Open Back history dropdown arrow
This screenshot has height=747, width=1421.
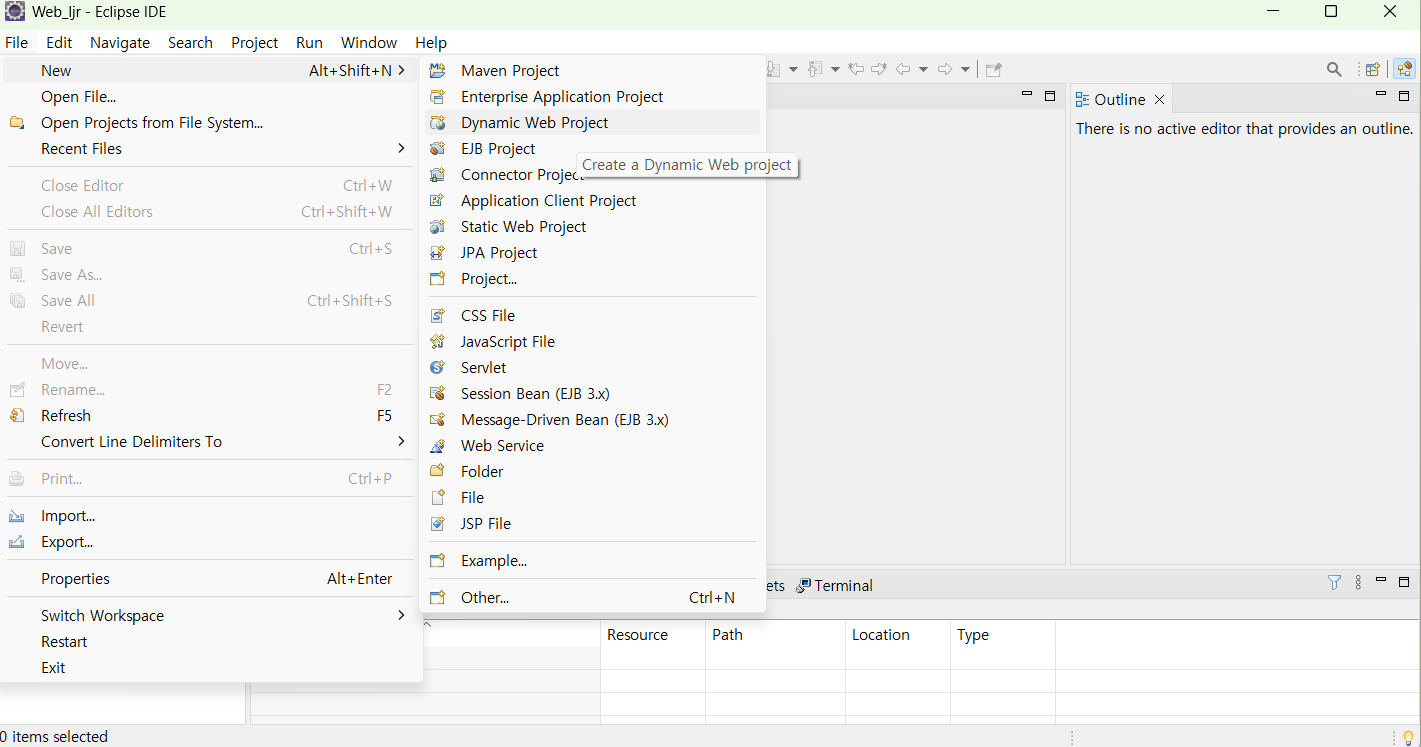(923, 69)
